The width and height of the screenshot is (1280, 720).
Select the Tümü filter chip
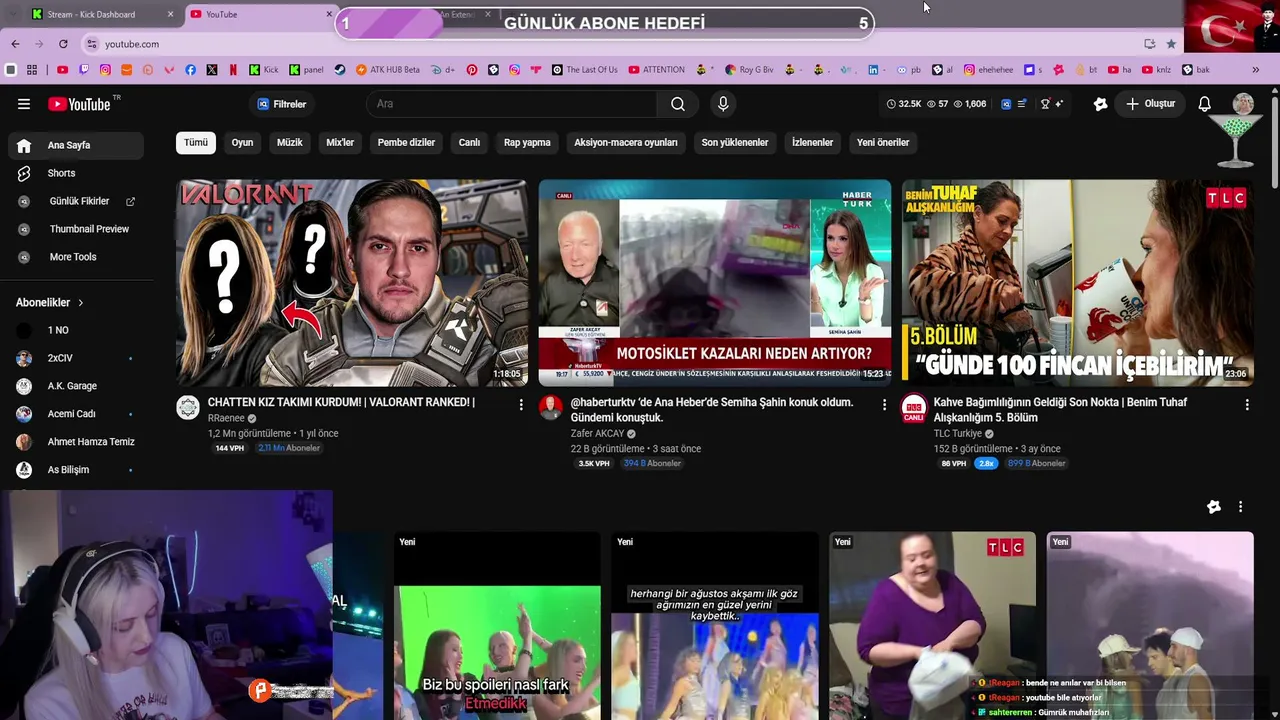(x=196, y=143)
